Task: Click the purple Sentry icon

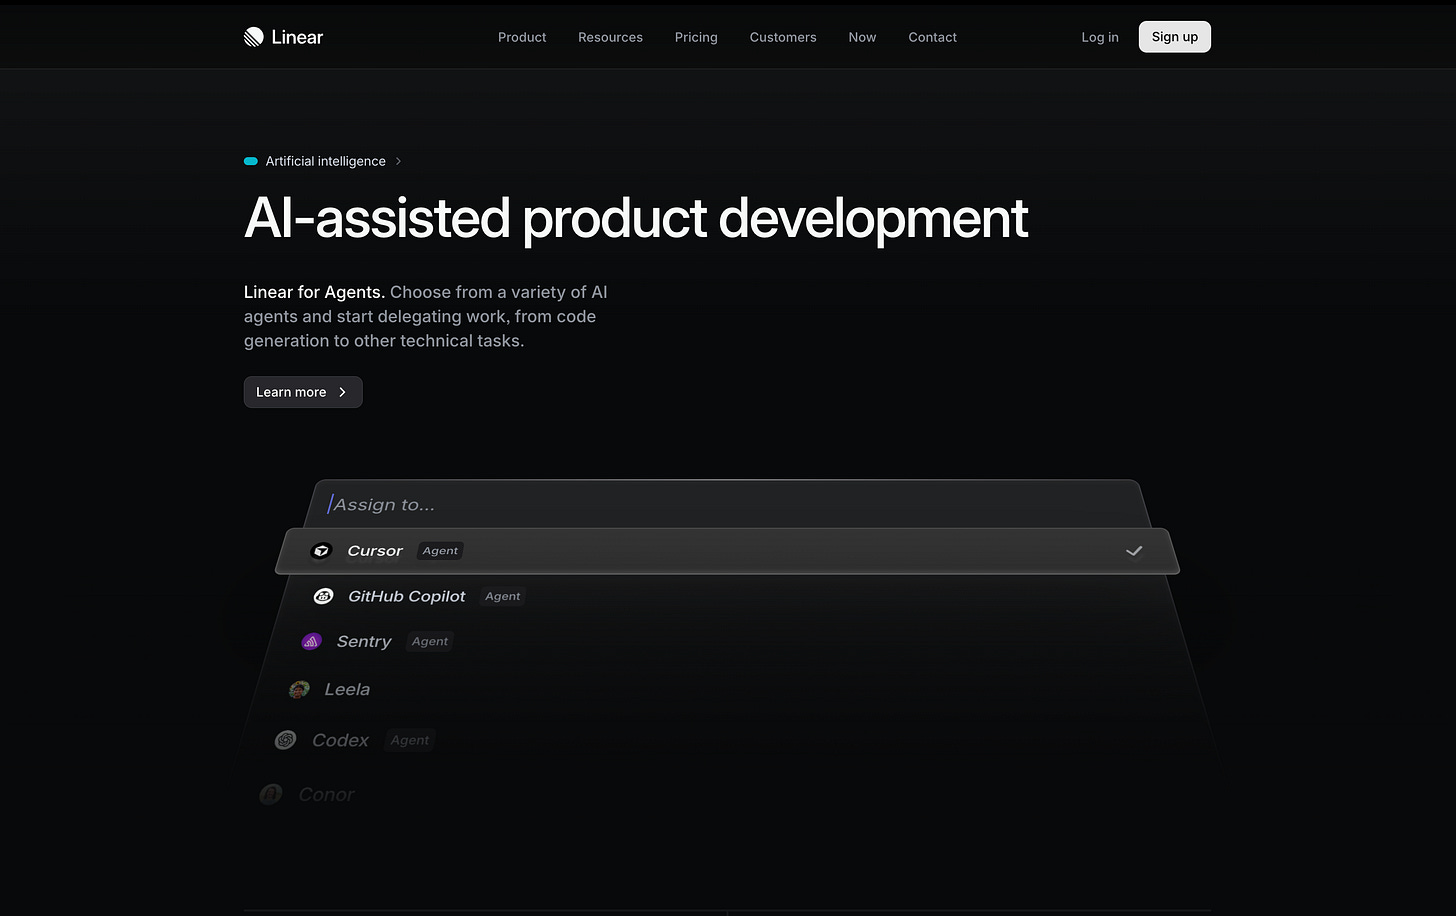Action: [311, 642]
